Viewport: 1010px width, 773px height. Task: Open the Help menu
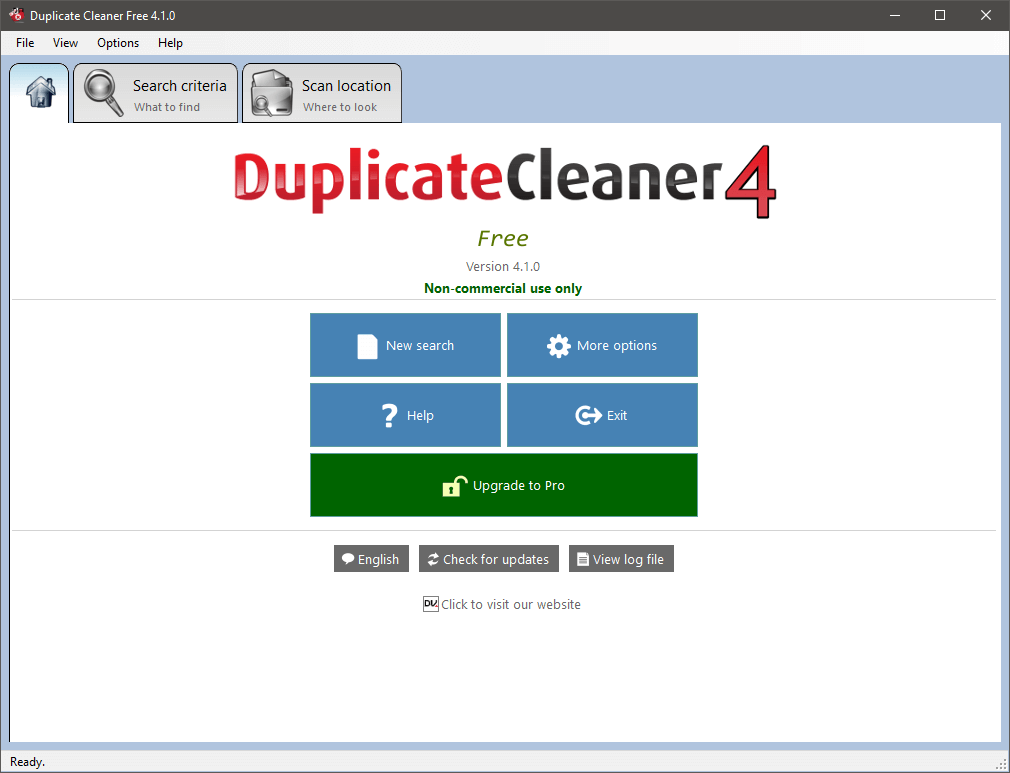pos(170,43)
